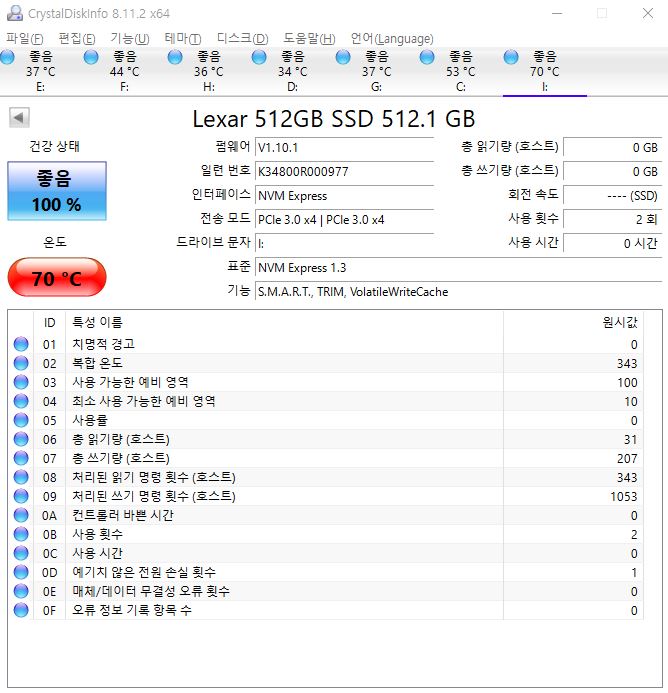Viewport: 668px width, 693px height.
Task: Open the 기능(U) menu
Action: [x=130, y=39]
